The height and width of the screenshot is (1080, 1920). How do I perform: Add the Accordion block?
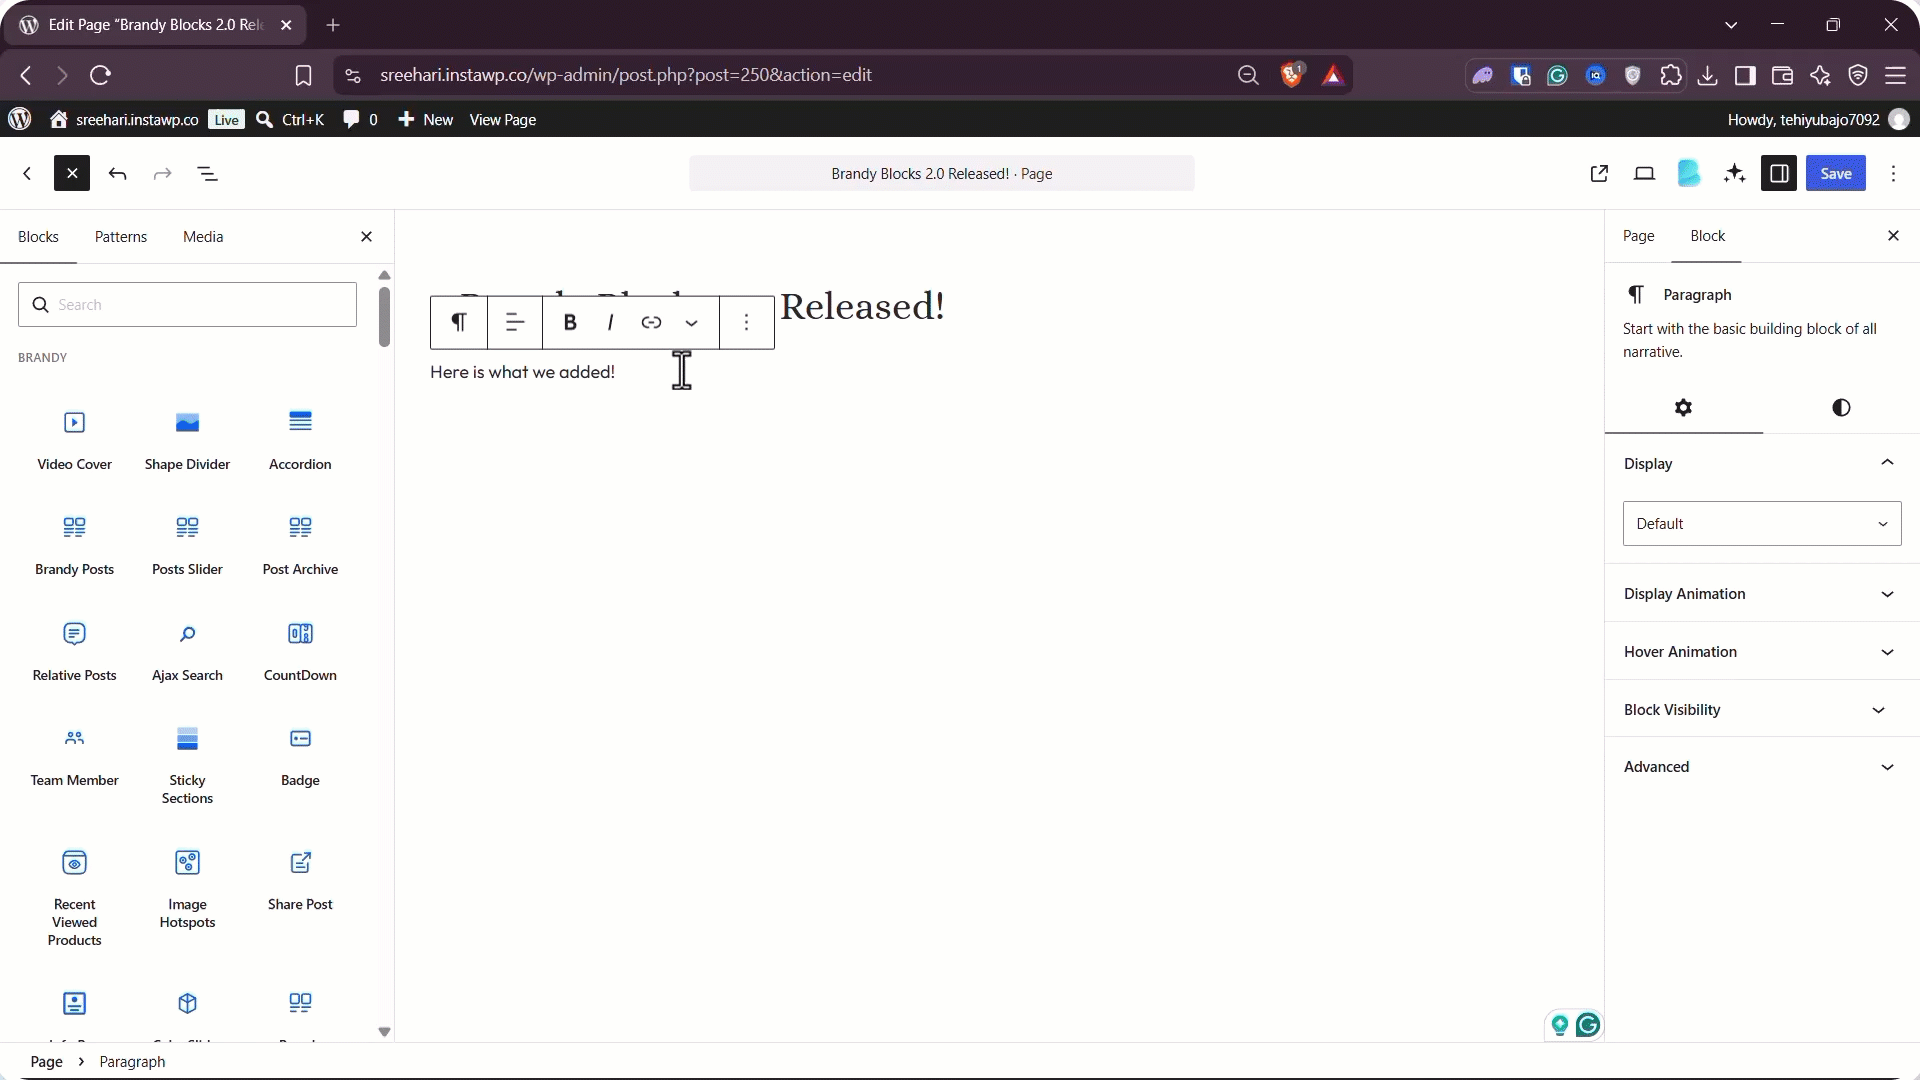point(300,439)
